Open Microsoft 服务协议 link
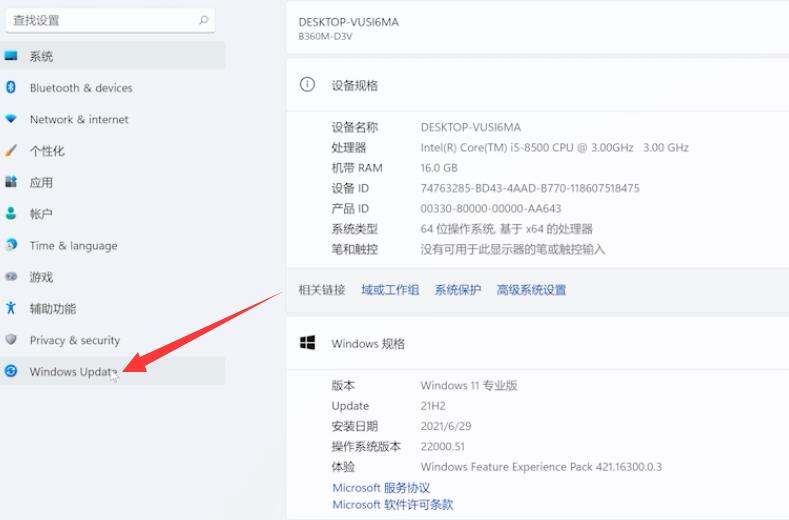The image size is (789, 520). coord(381,488)
